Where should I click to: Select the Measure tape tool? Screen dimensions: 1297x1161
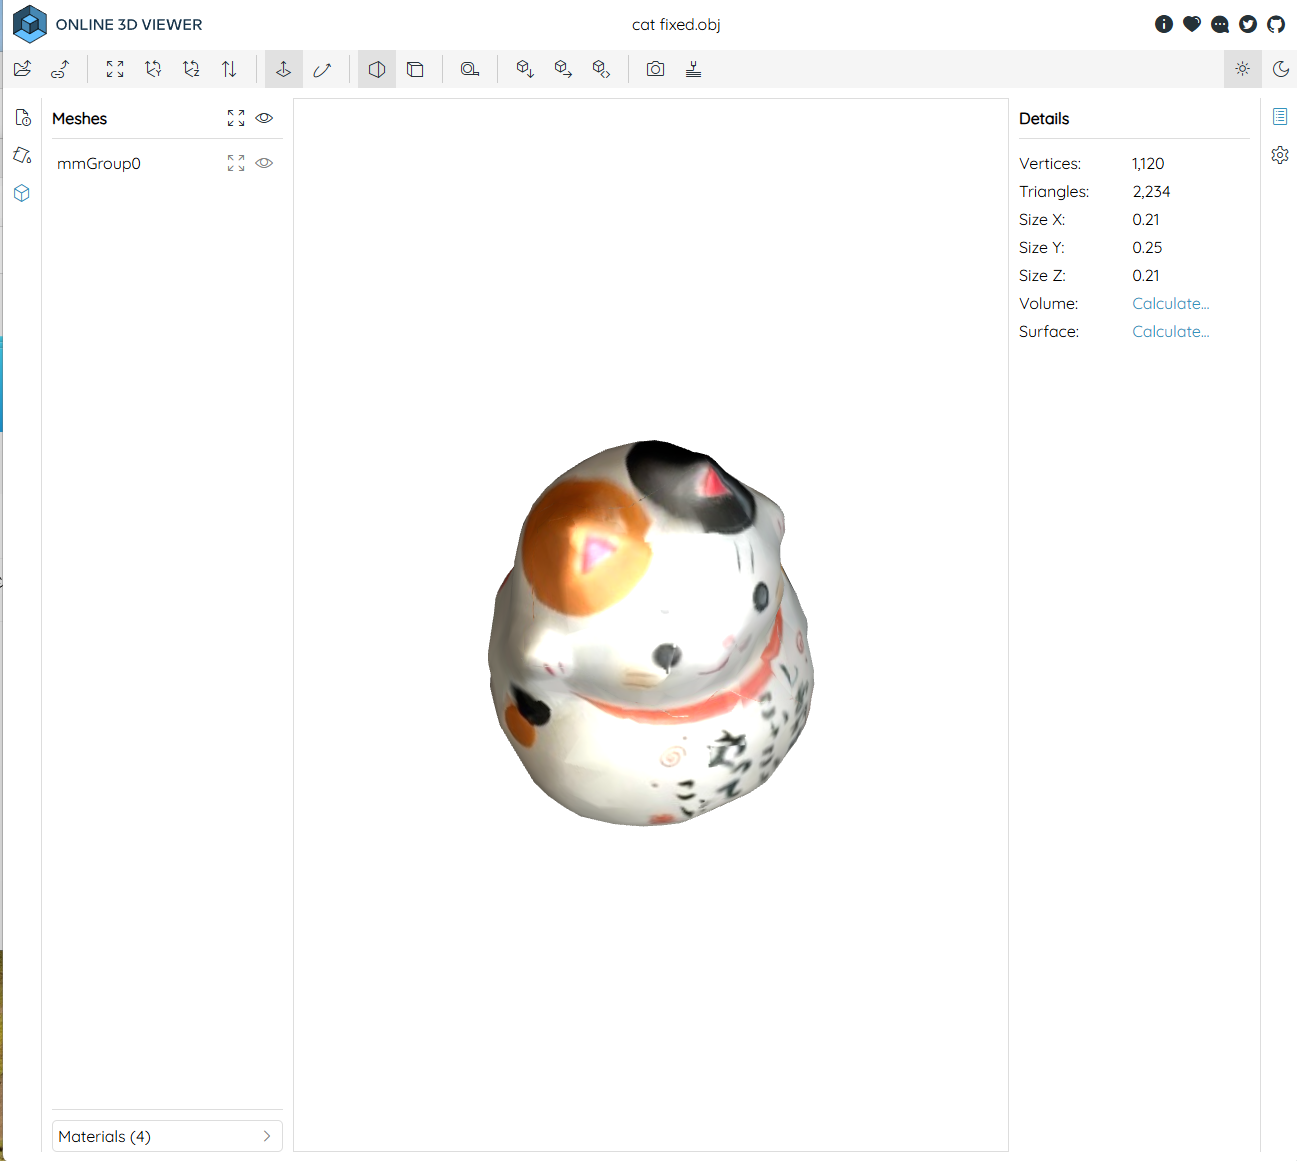pos(469,69)
